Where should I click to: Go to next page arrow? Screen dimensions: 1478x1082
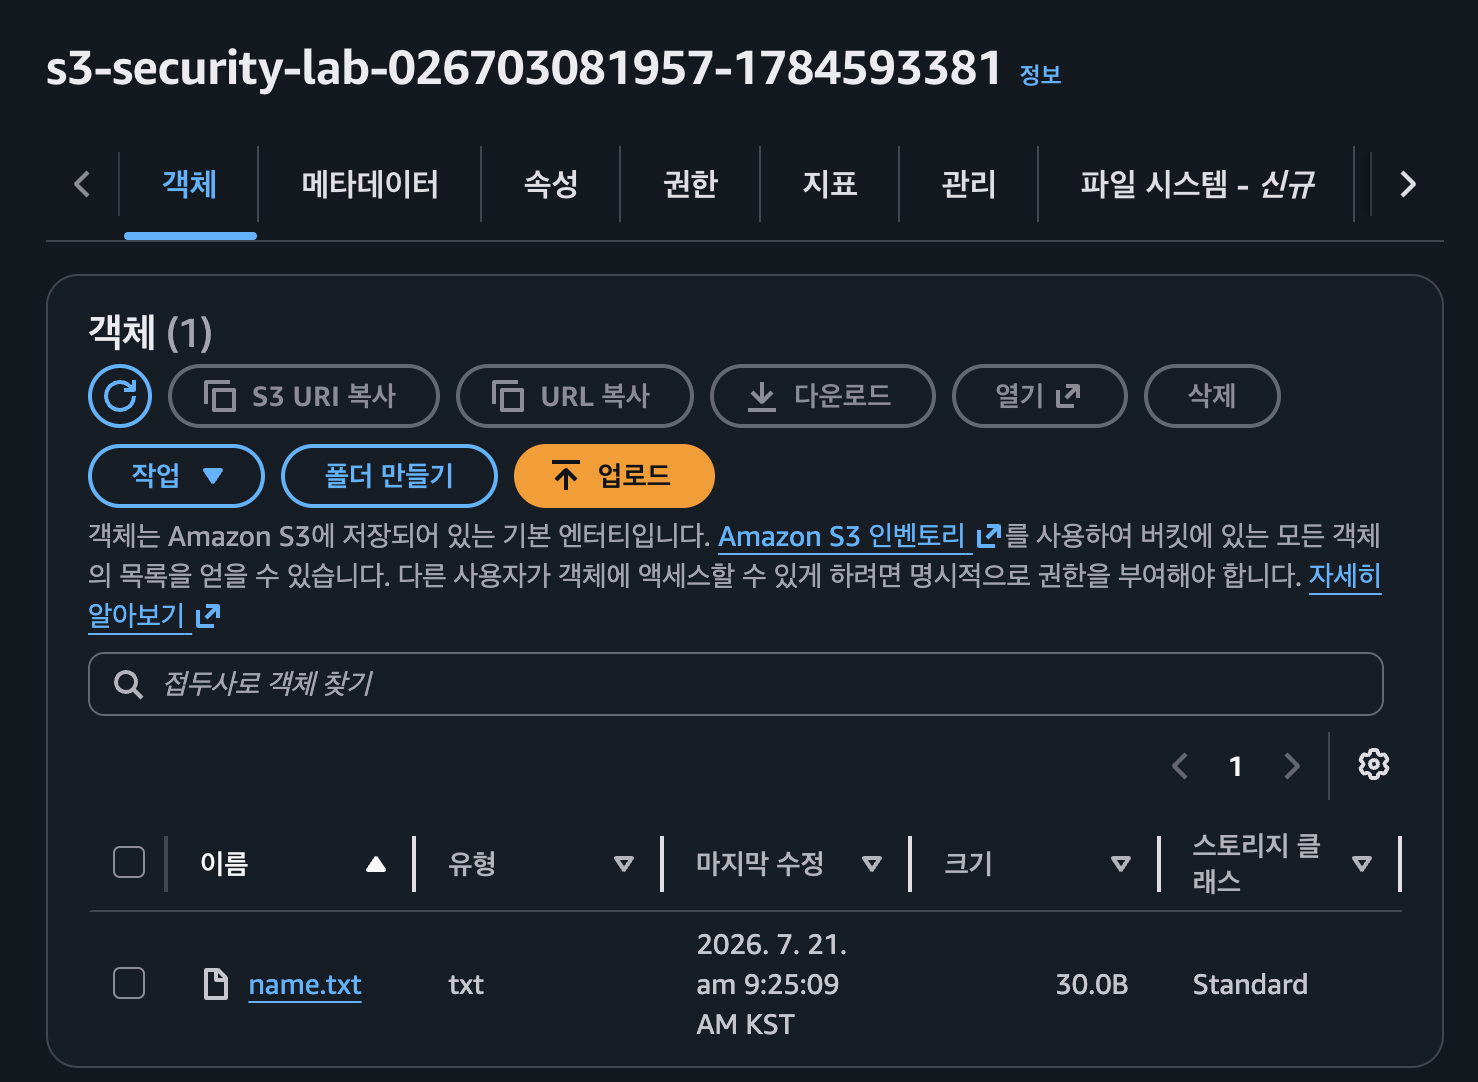[x=1292, y=766]
